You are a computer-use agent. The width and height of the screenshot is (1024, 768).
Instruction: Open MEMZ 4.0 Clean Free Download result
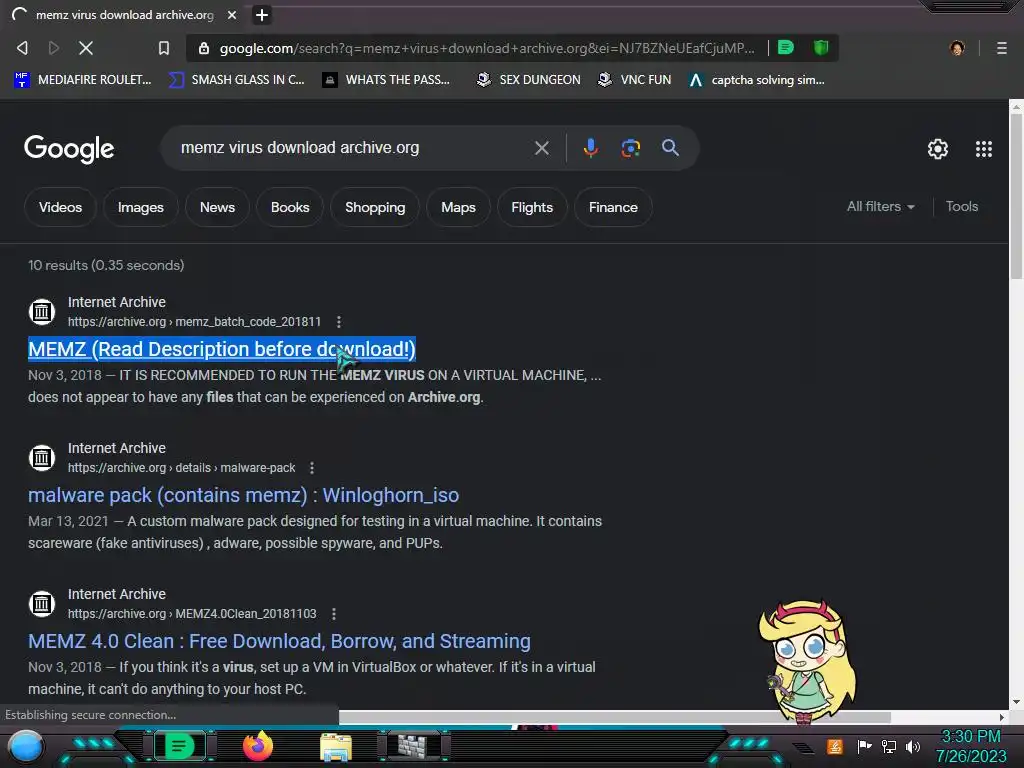279,641
